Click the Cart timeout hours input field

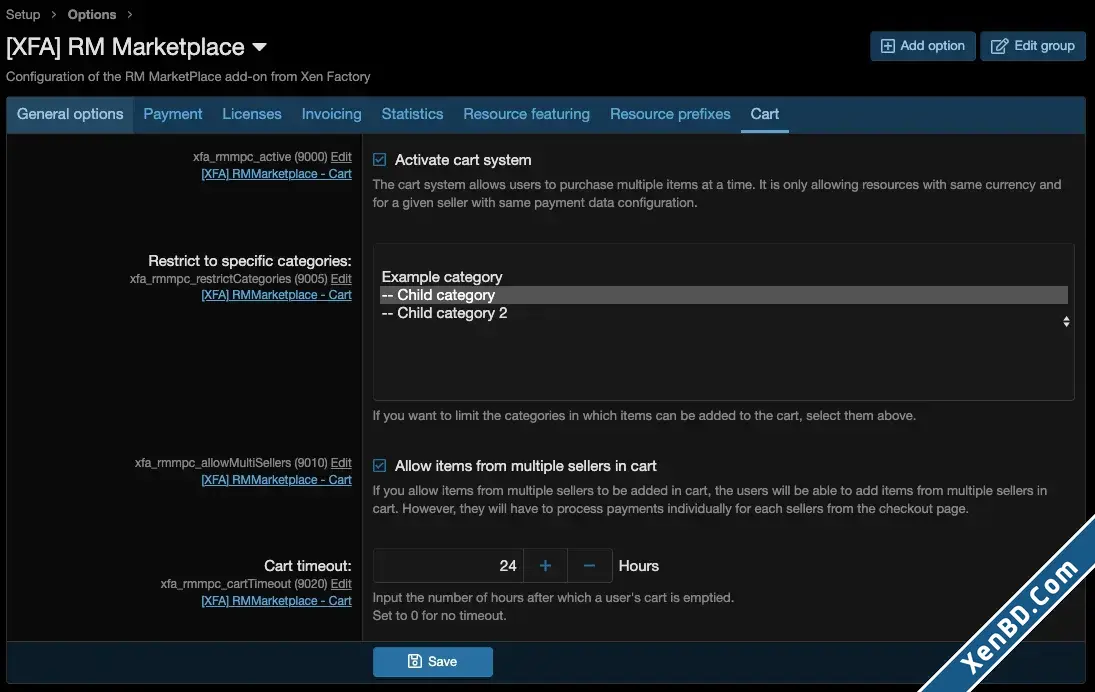tap(448, 566)
